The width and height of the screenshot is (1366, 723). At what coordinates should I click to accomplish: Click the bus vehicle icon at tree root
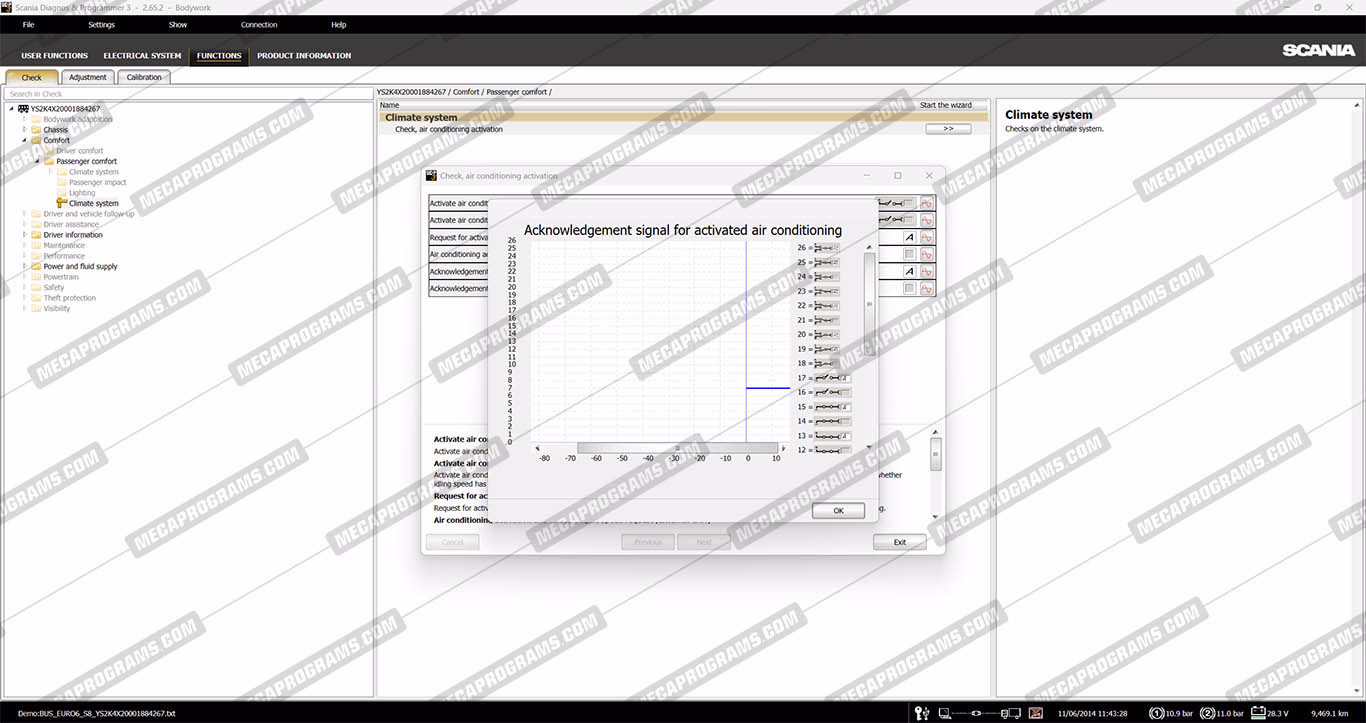coord(23,108)
